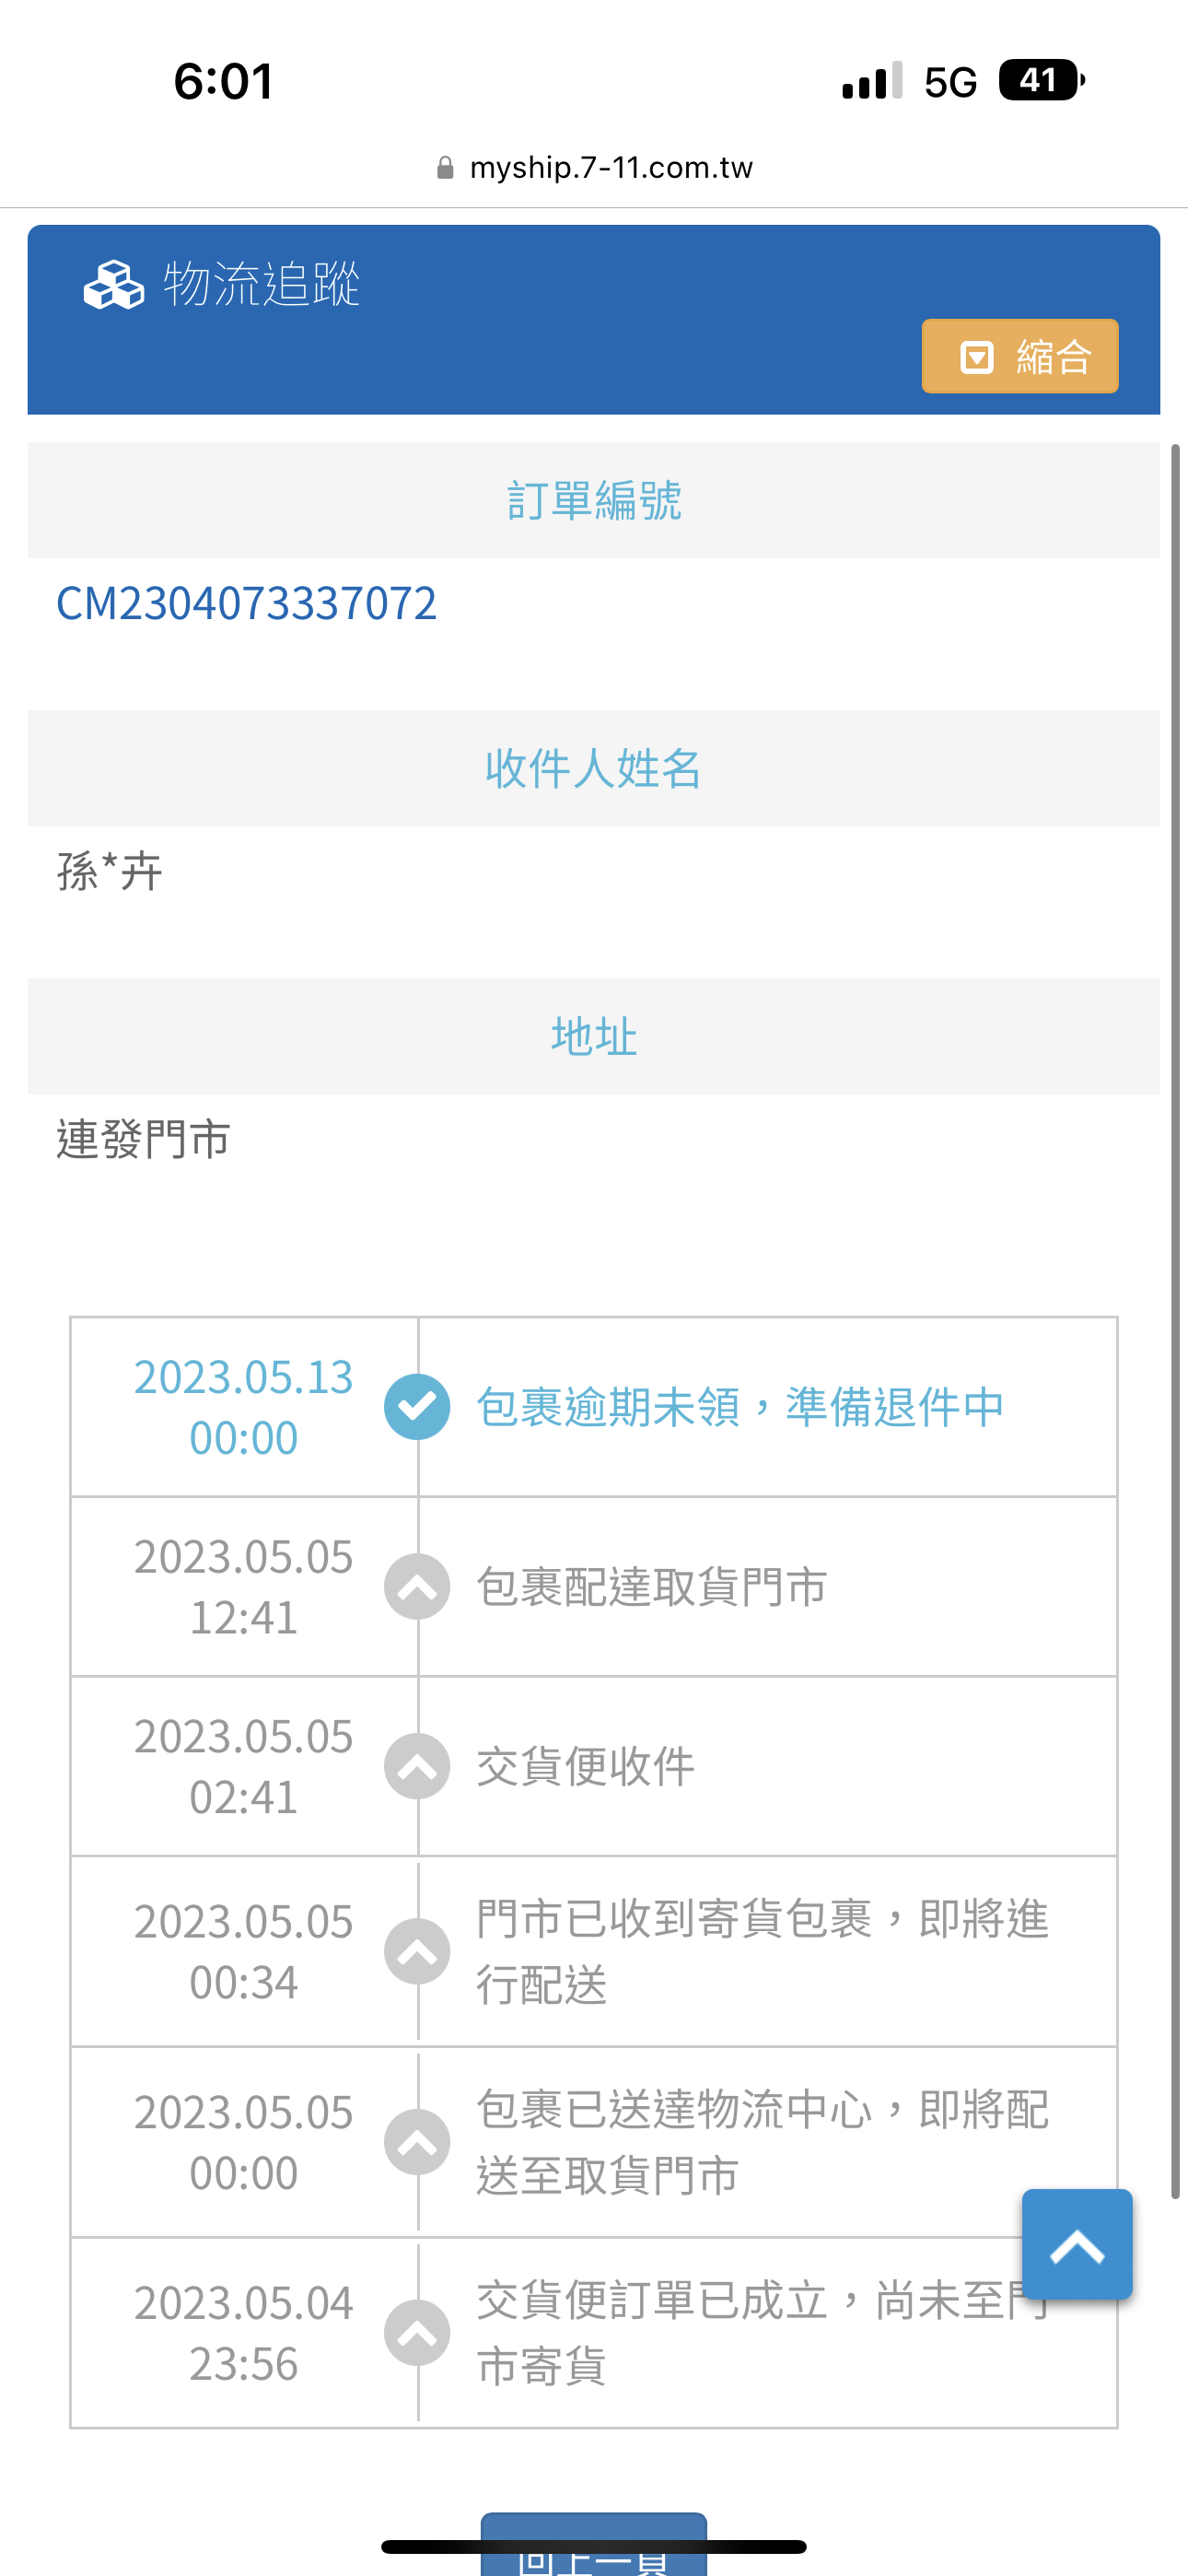
Task: Tap chevron icon beside 門市已收到寄貨包裹
Action: (417, 1951)
